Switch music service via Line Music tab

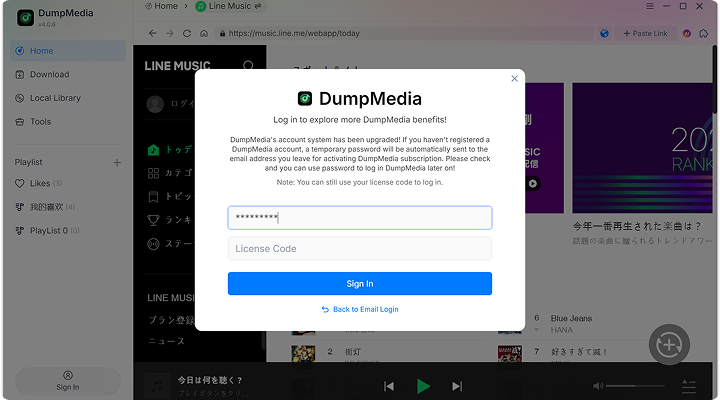(229, 6)
